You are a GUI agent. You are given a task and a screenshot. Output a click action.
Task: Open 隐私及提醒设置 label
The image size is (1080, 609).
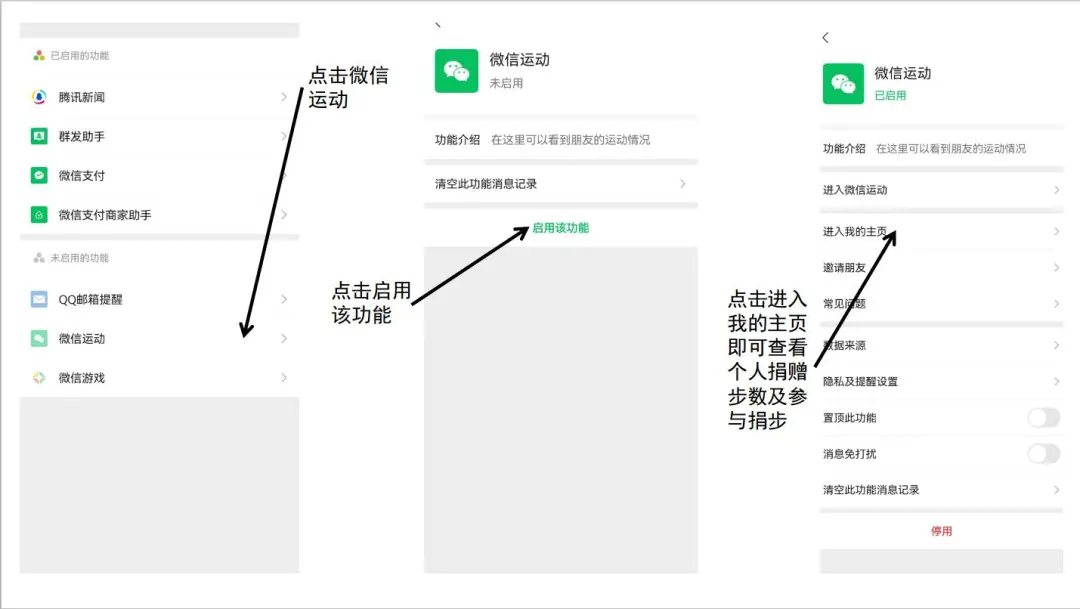860,381
